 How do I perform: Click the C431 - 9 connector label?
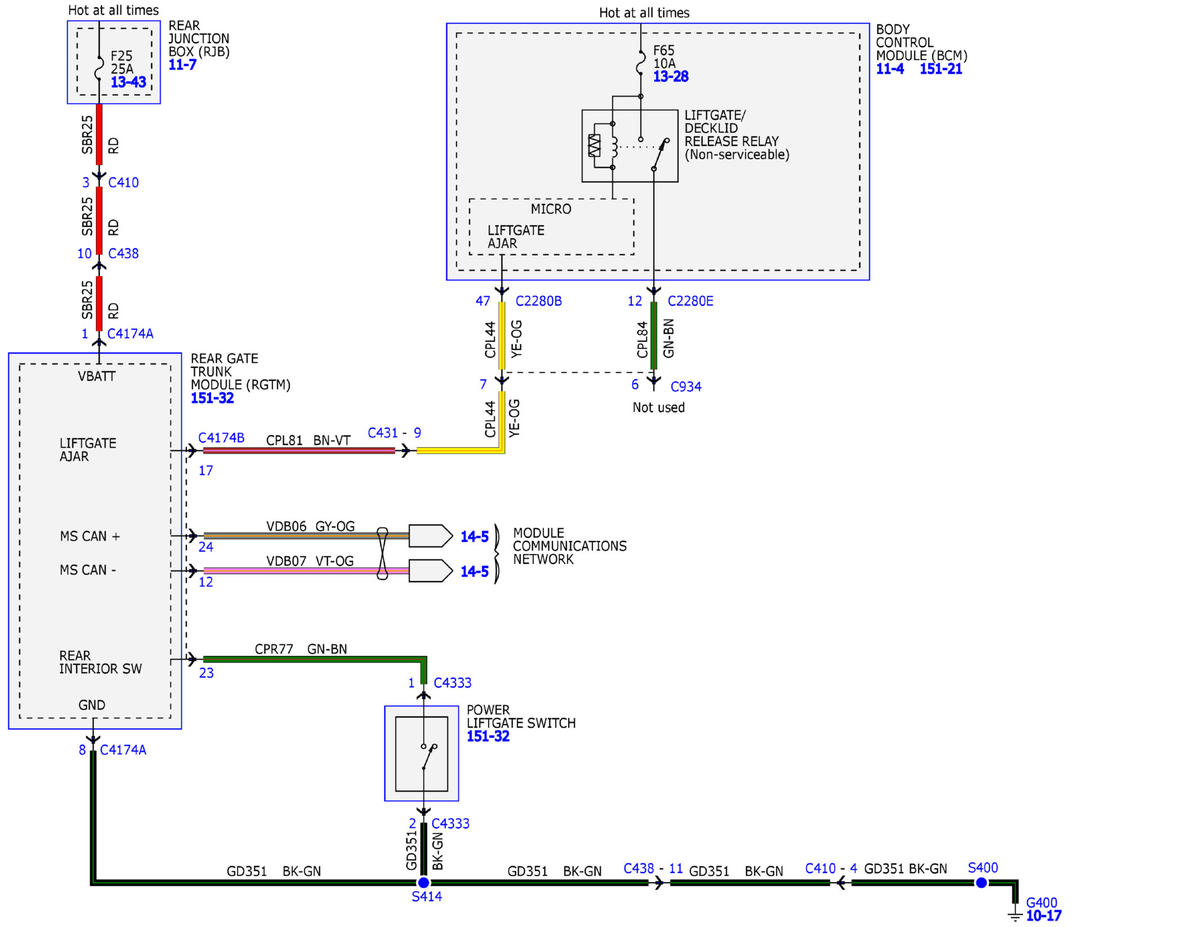[394, 434]
